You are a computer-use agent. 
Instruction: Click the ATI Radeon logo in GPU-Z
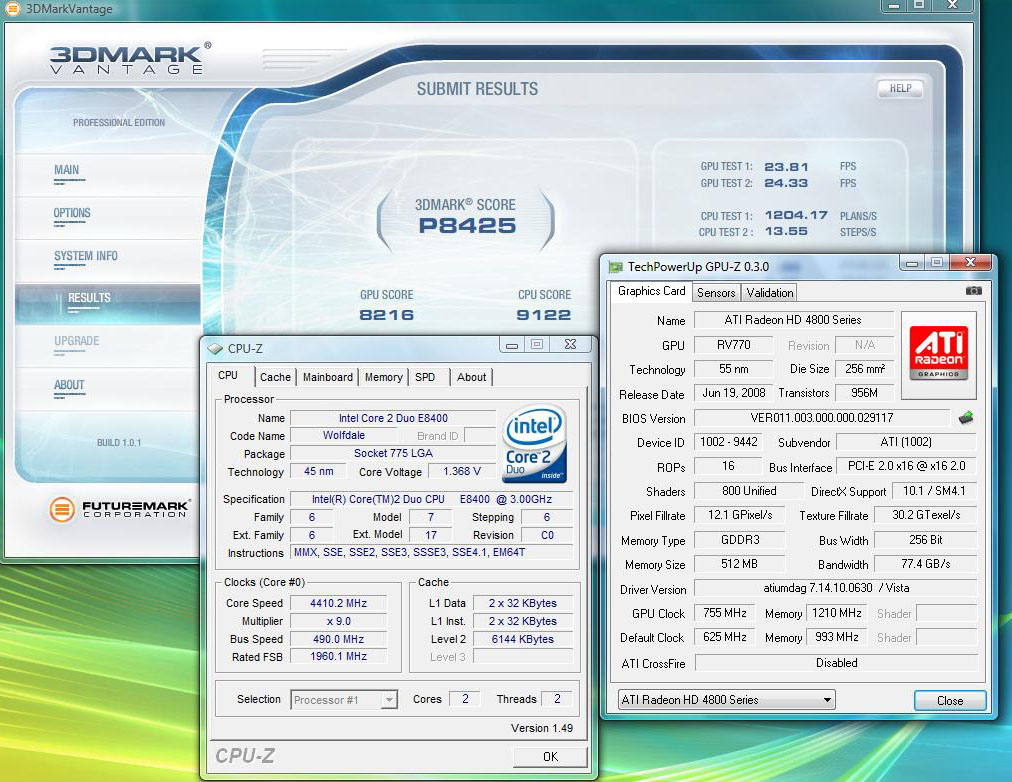coord(938,354)
